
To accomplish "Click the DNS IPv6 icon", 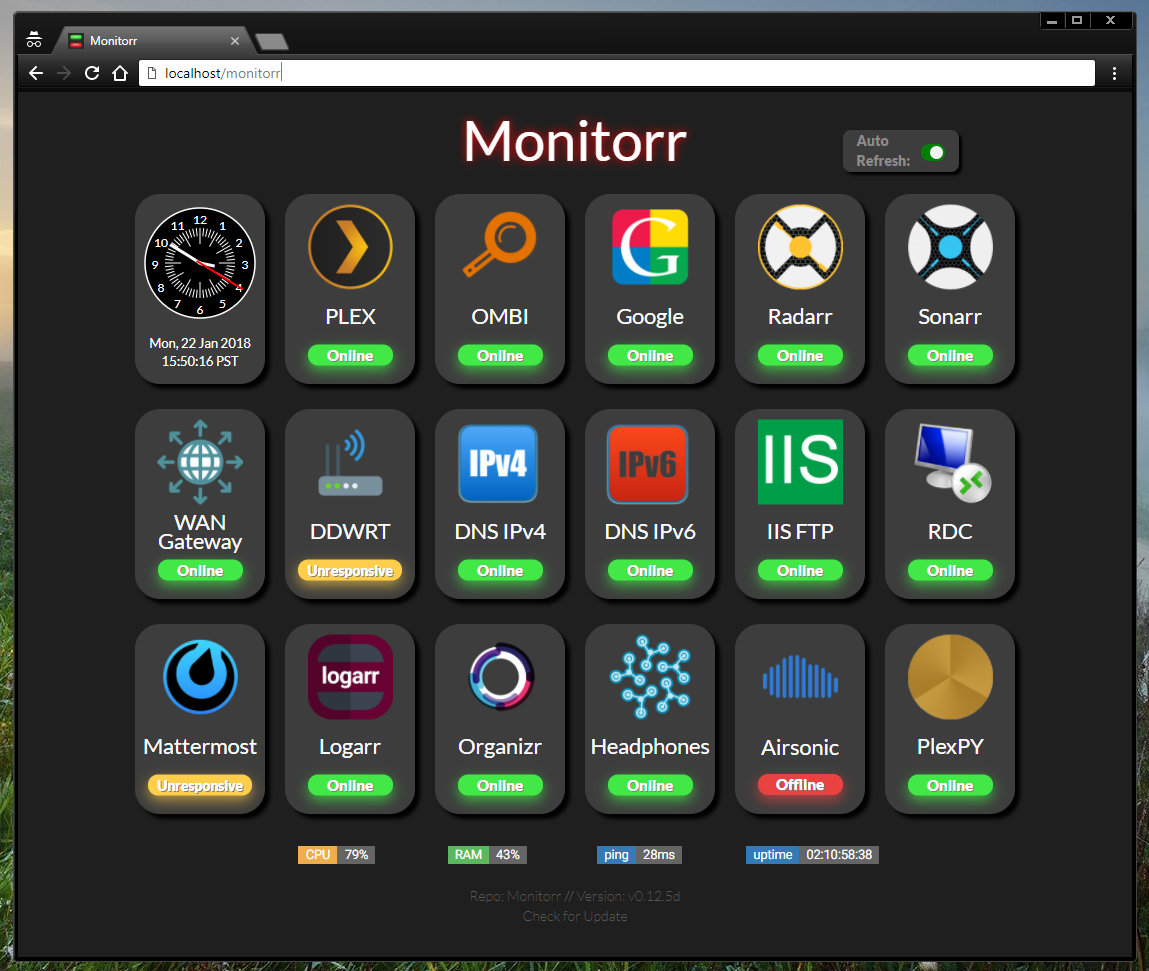I will click(x=648, y=463).
